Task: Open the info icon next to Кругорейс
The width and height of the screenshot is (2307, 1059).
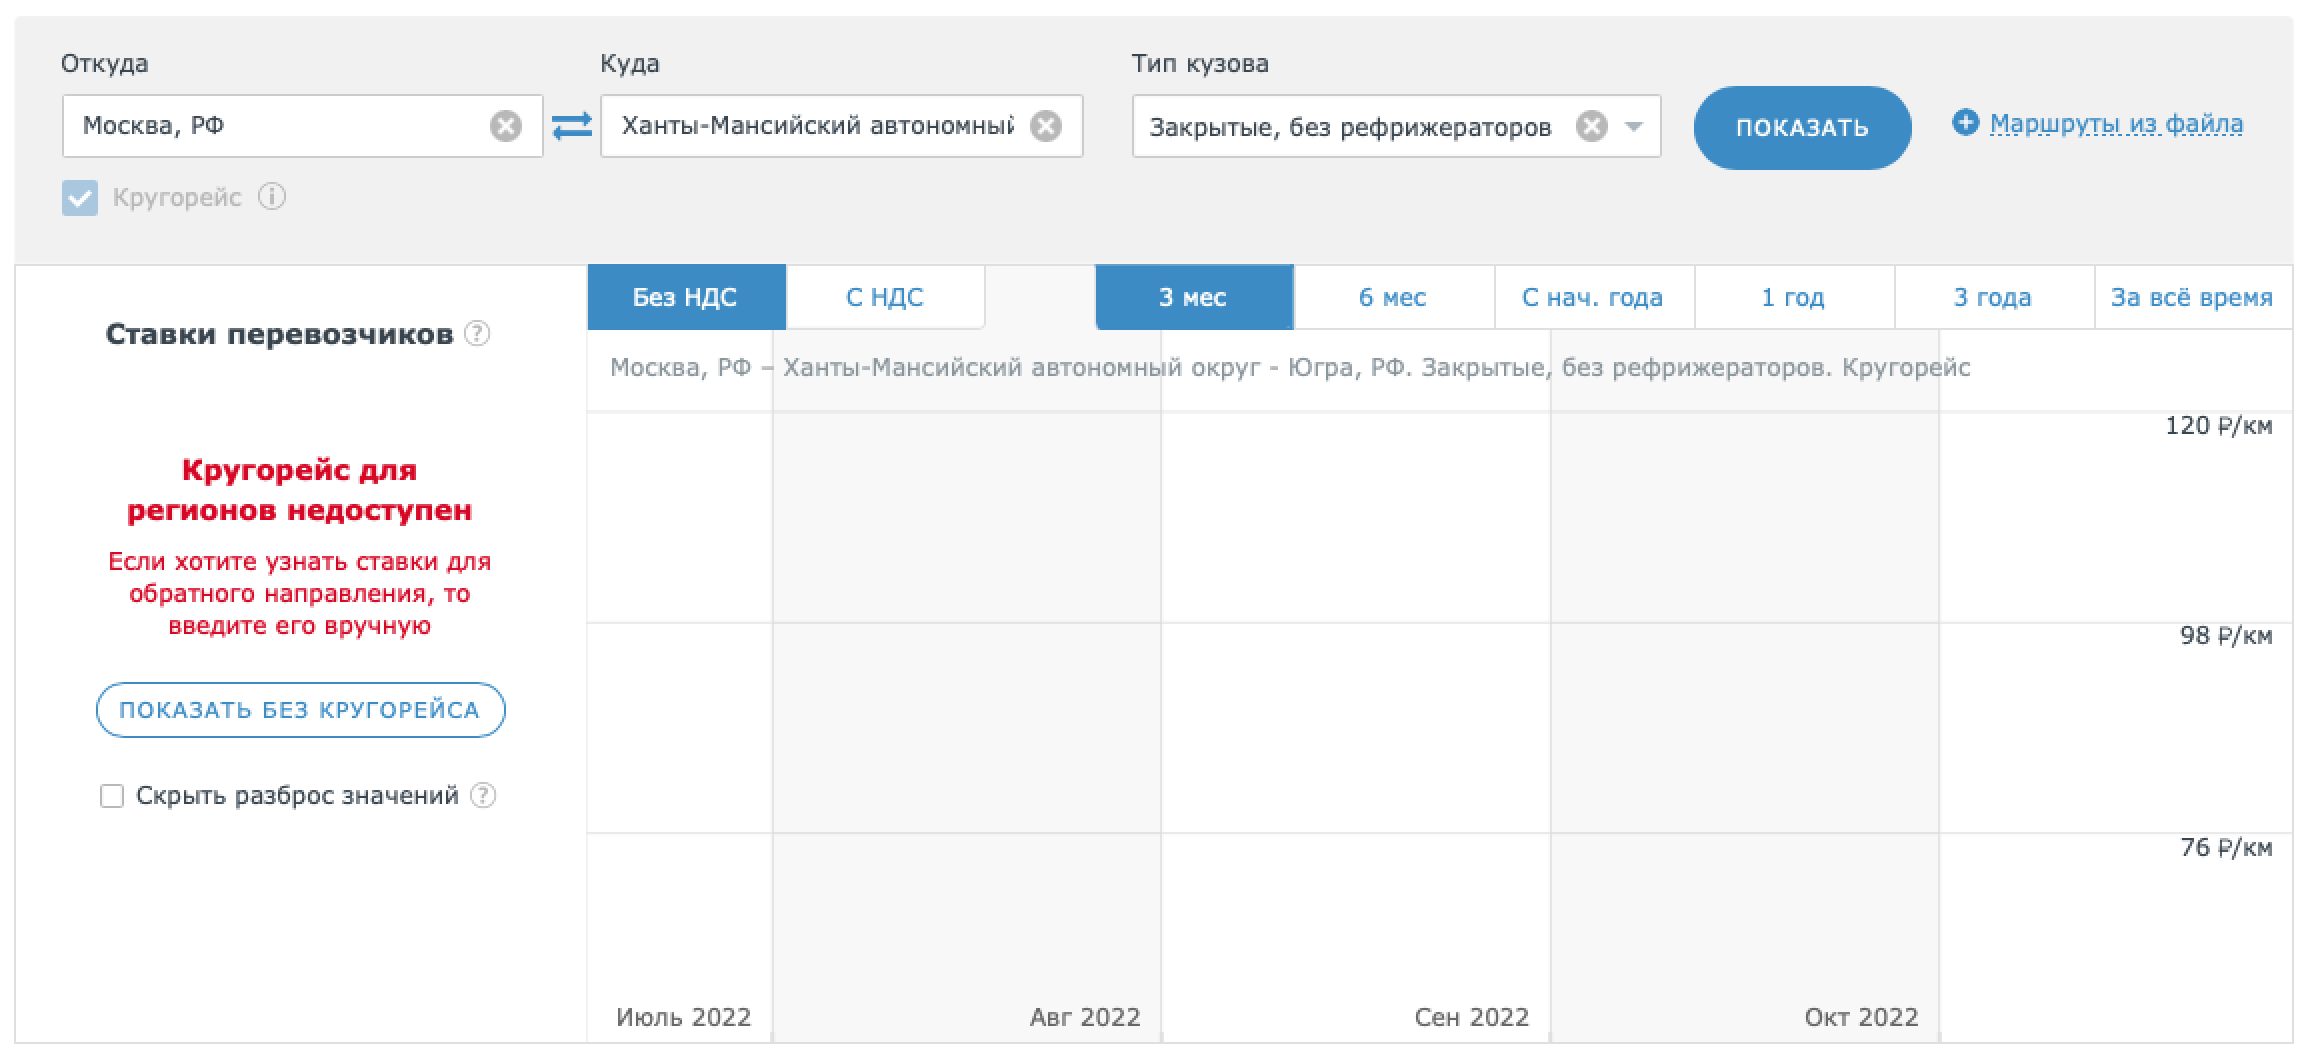Action: point(272,197)
